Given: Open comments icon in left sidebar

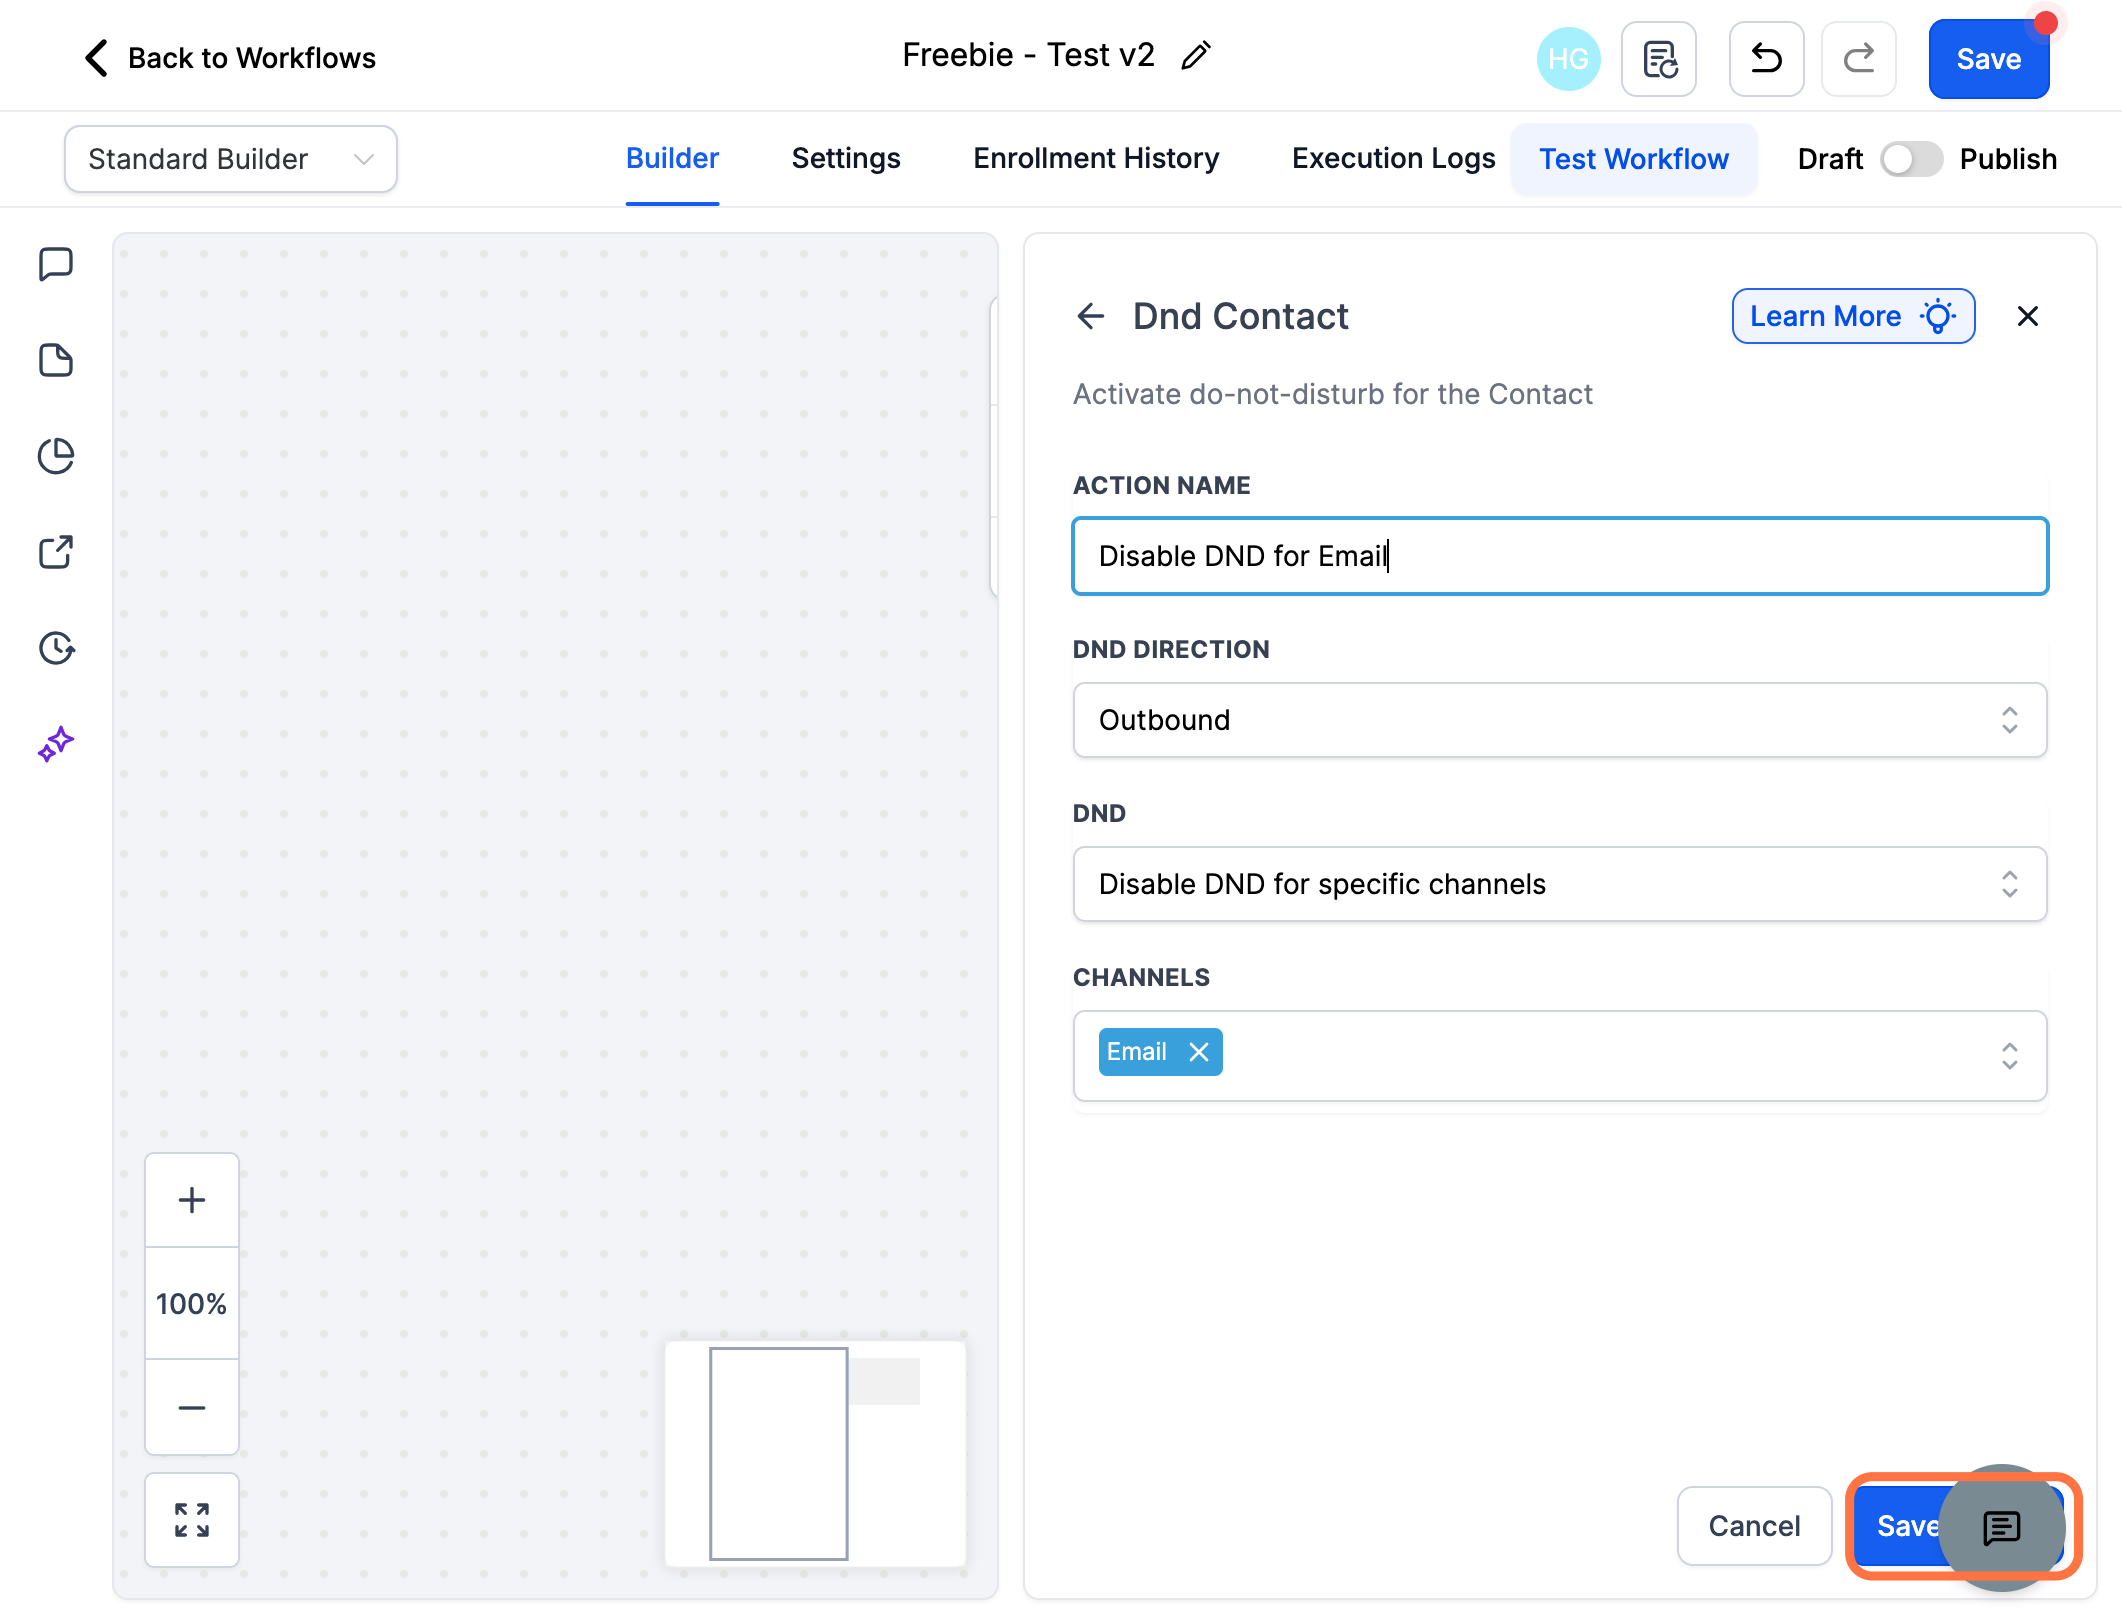Looking at the screenshot, I should point(56,265).
